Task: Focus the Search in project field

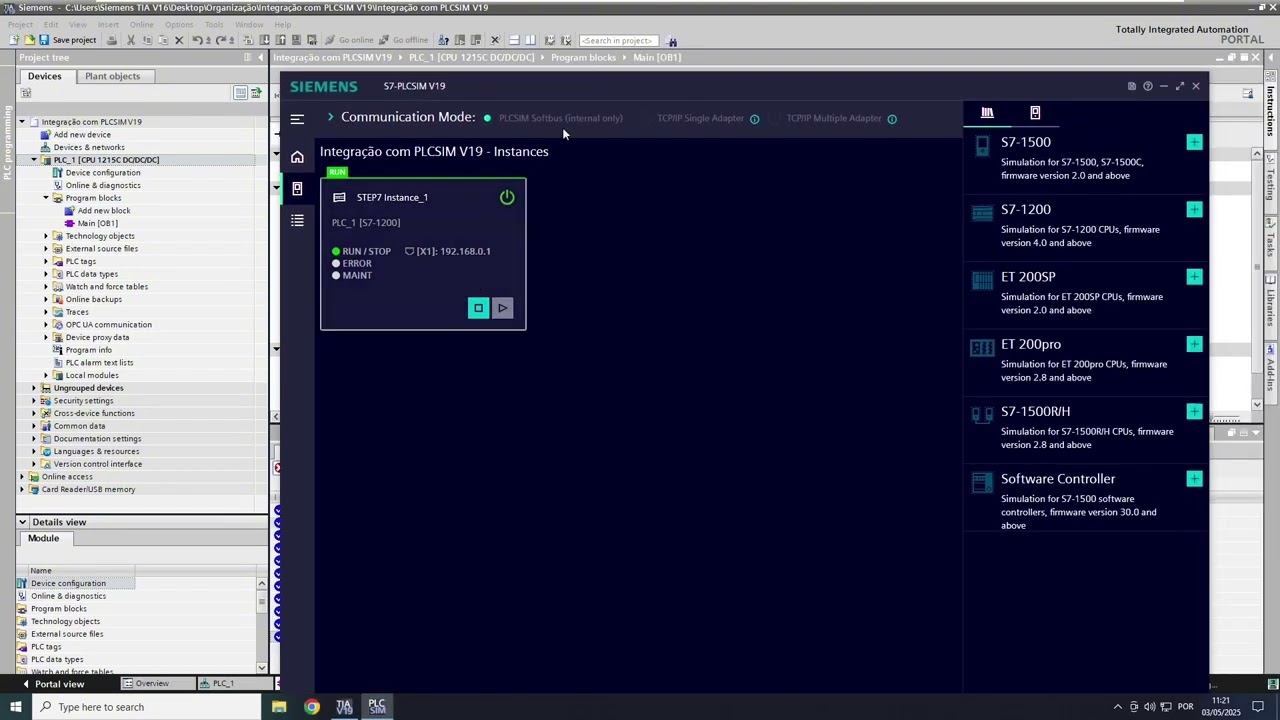Action: pyautogui.click(x=618, y=40)
